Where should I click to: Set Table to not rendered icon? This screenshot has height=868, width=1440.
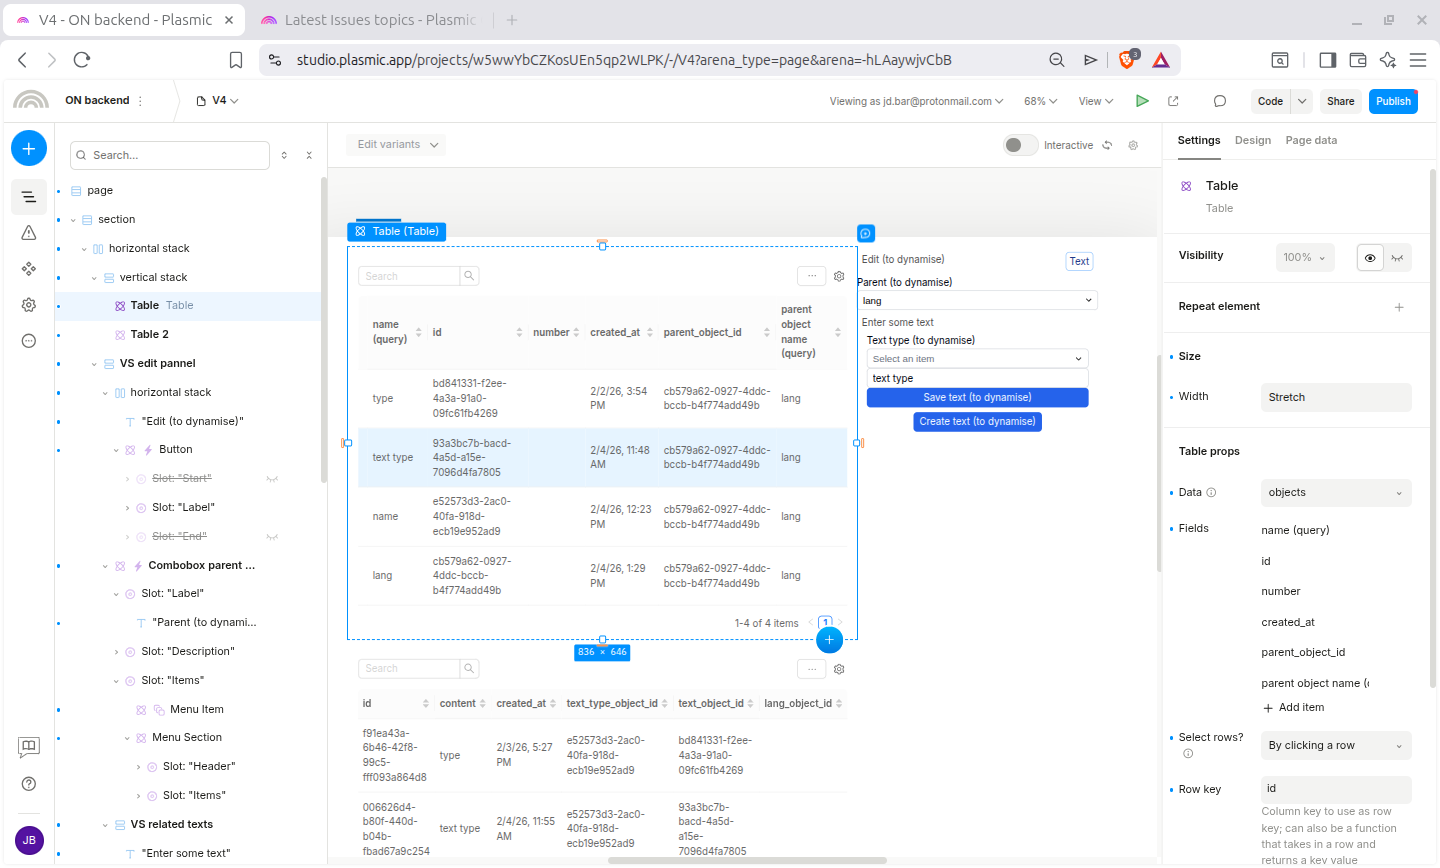pos(1397,258)
